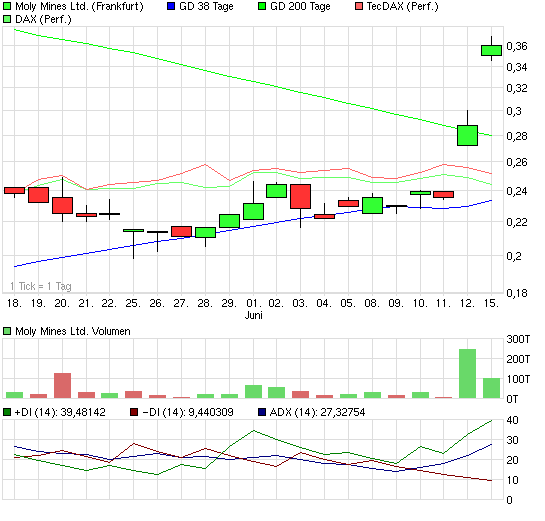
Task: Click the '100T' volume axis label
Action: coord(518,379)
